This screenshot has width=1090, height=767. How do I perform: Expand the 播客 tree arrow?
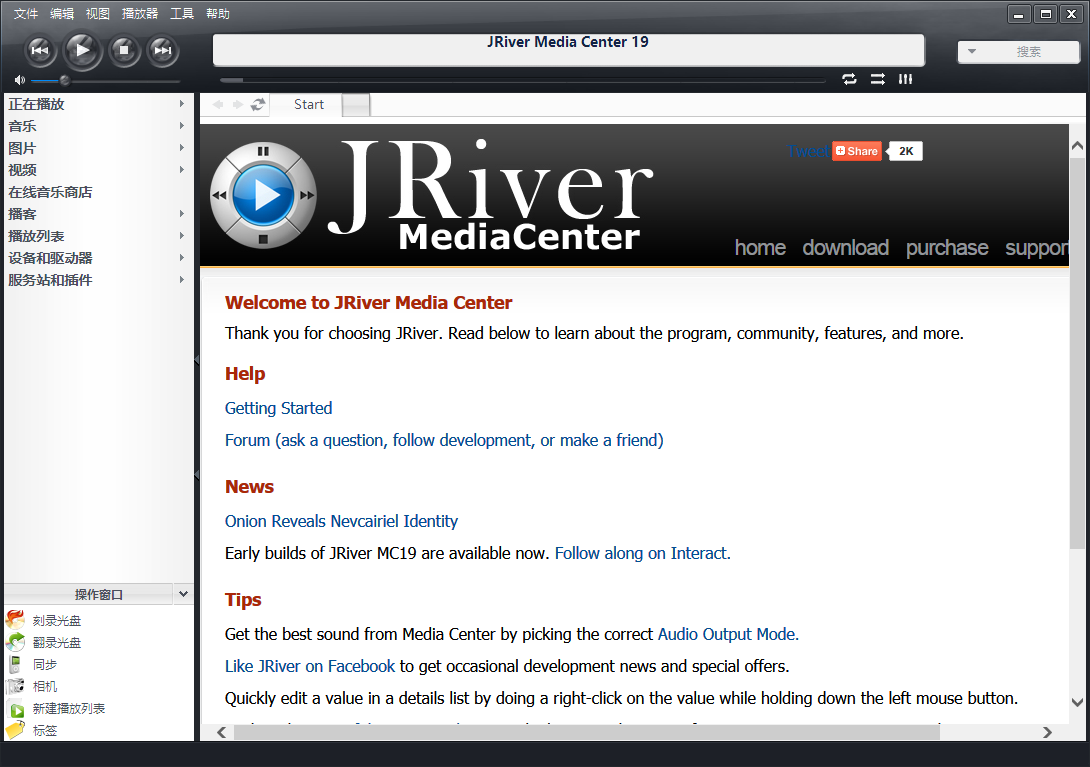coord(181,213)
